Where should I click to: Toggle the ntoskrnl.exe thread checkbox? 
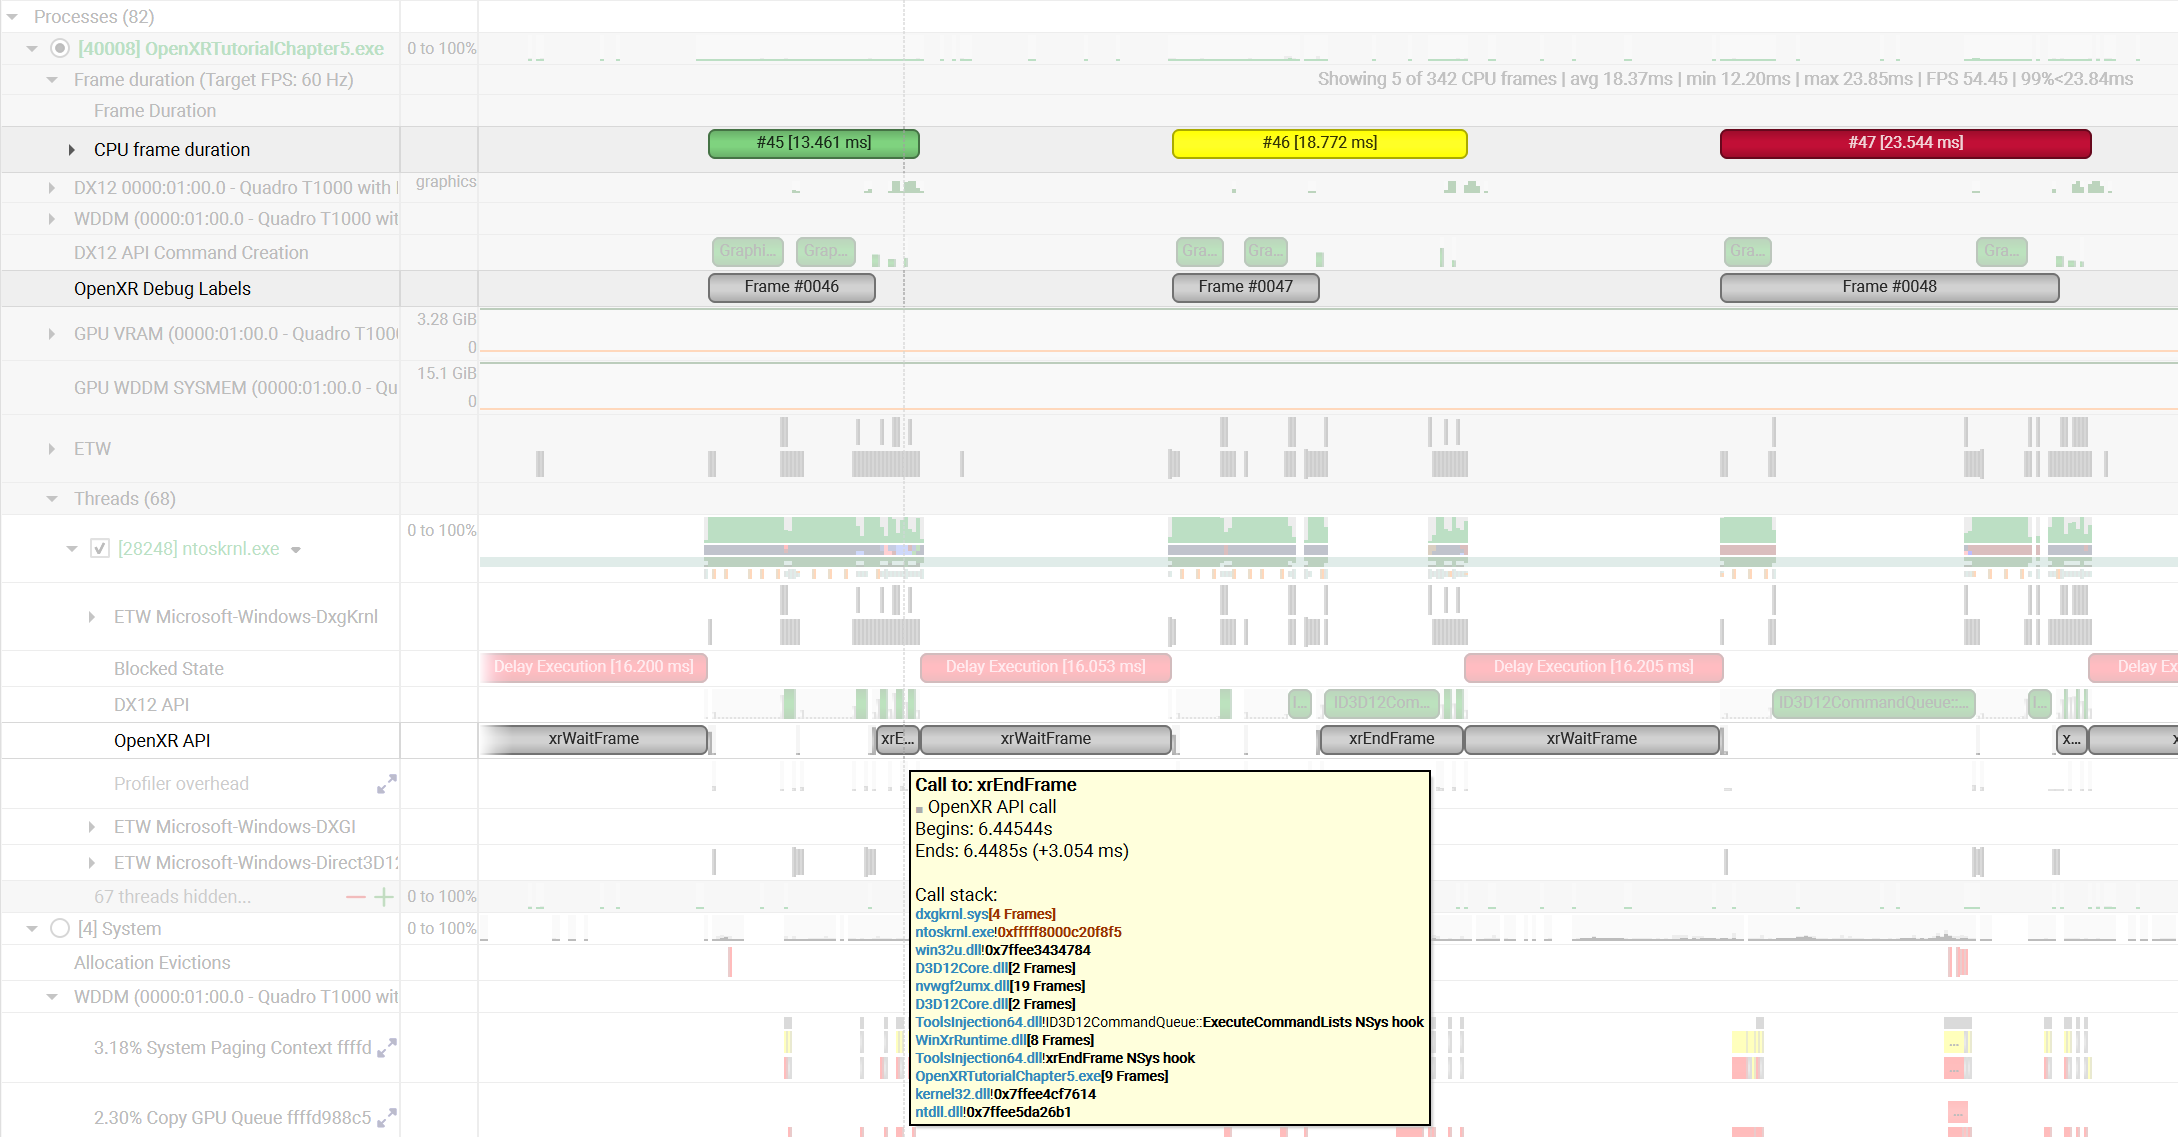(100, 548)
